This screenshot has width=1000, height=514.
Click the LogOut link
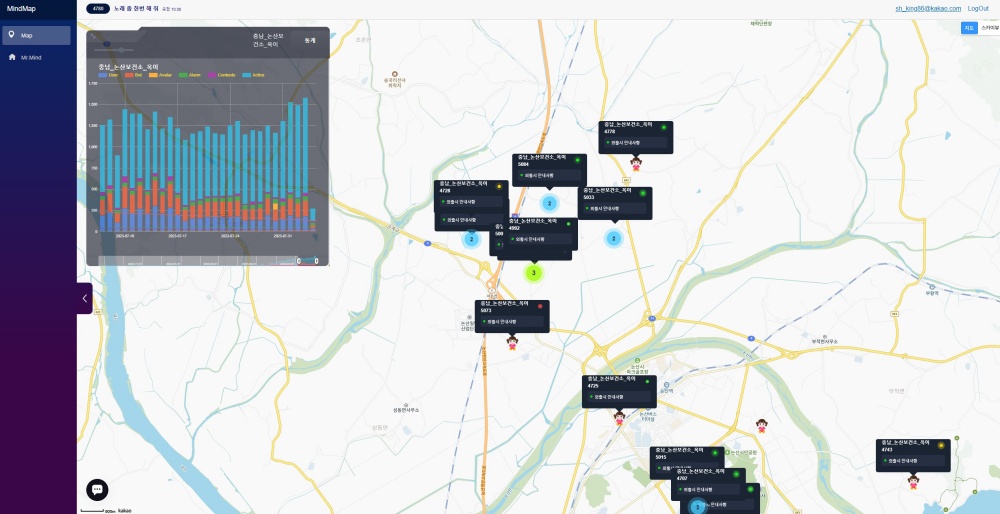pos(978,9)
